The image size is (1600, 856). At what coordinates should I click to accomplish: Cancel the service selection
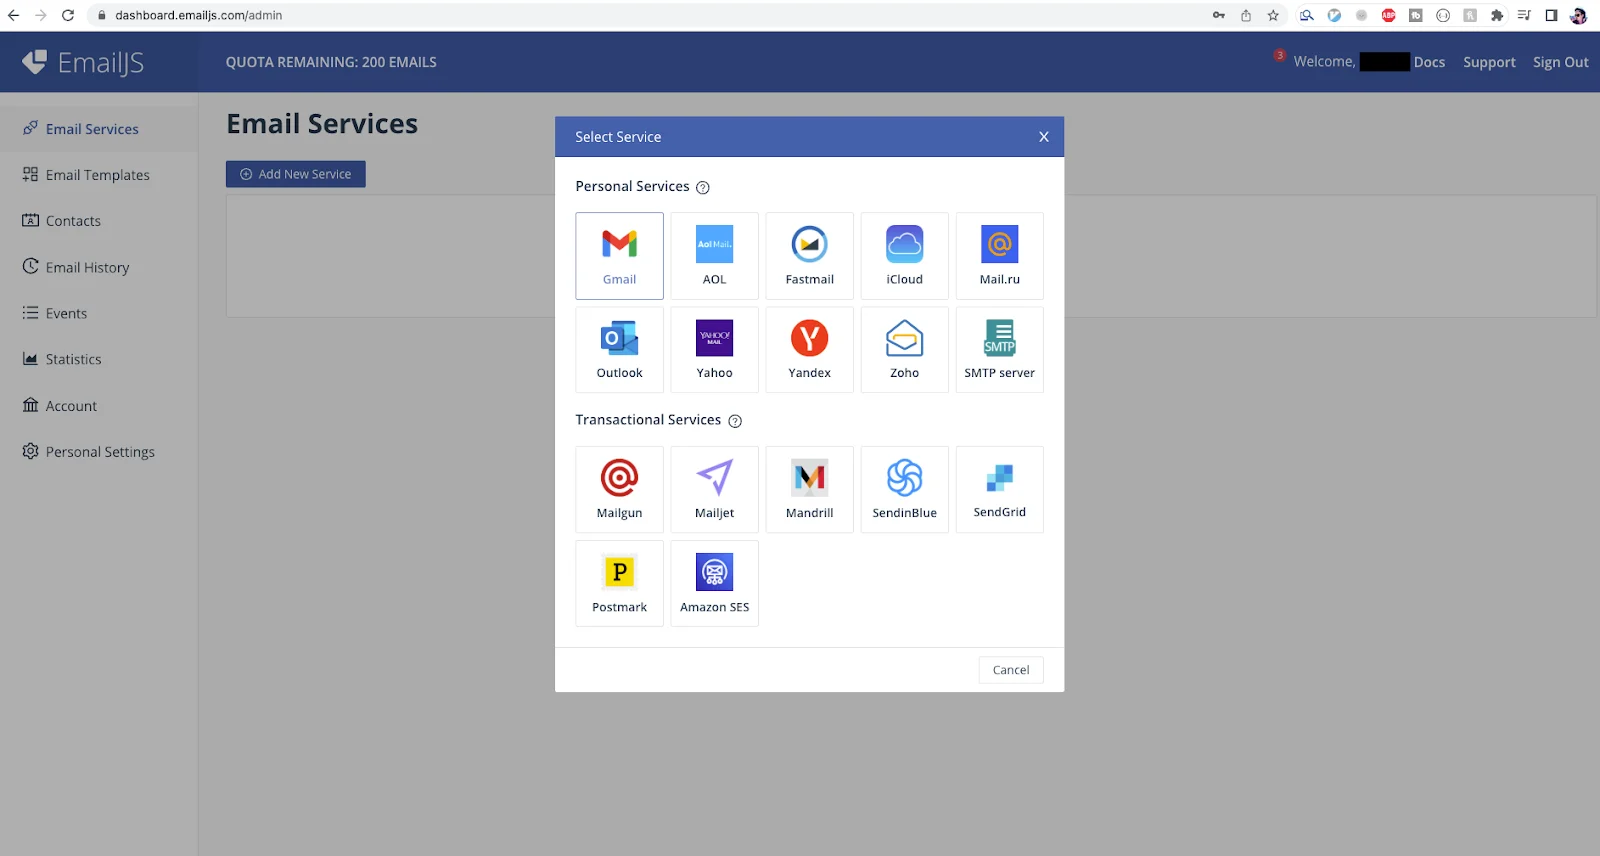(1011, 670)
